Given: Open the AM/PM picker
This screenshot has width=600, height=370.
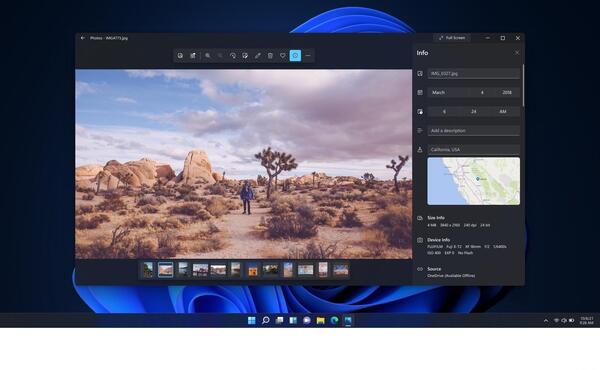Looking at the screenshot, I should pos(503,111).
